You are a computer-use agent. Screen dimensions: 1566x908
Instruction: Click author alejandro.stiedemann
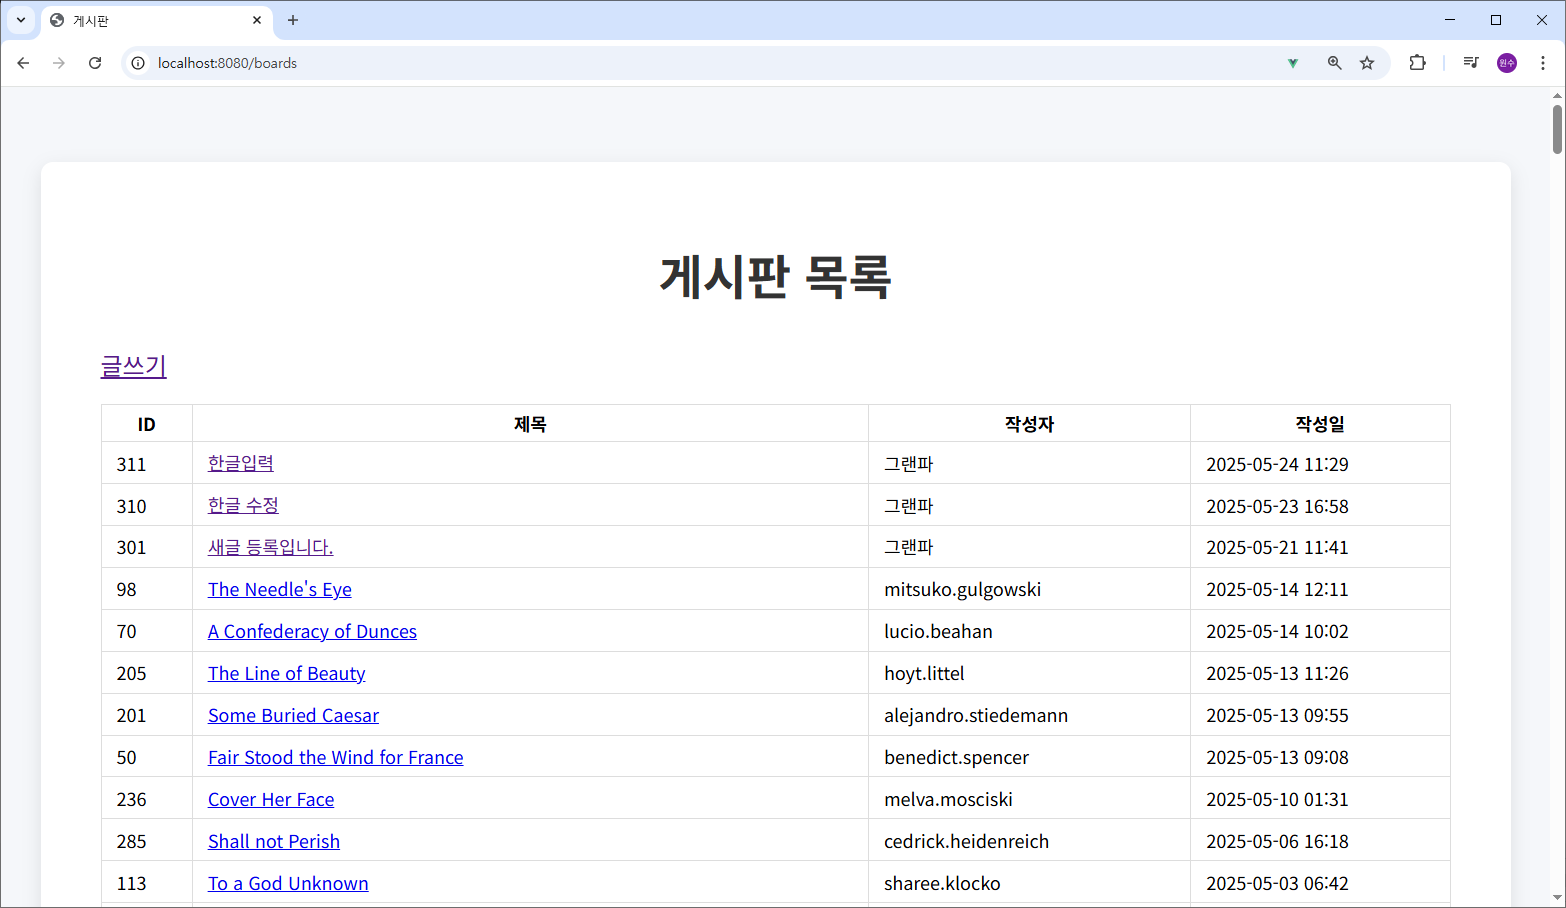point(976,715)
